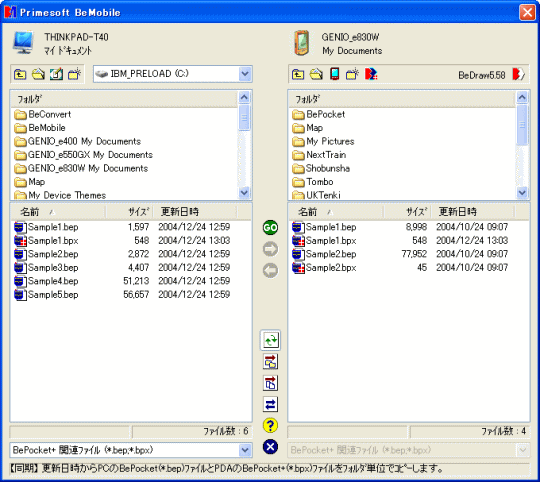Select the Map folder in PDA pane
This screenshot has height=482, width=540.
(308, 128)
